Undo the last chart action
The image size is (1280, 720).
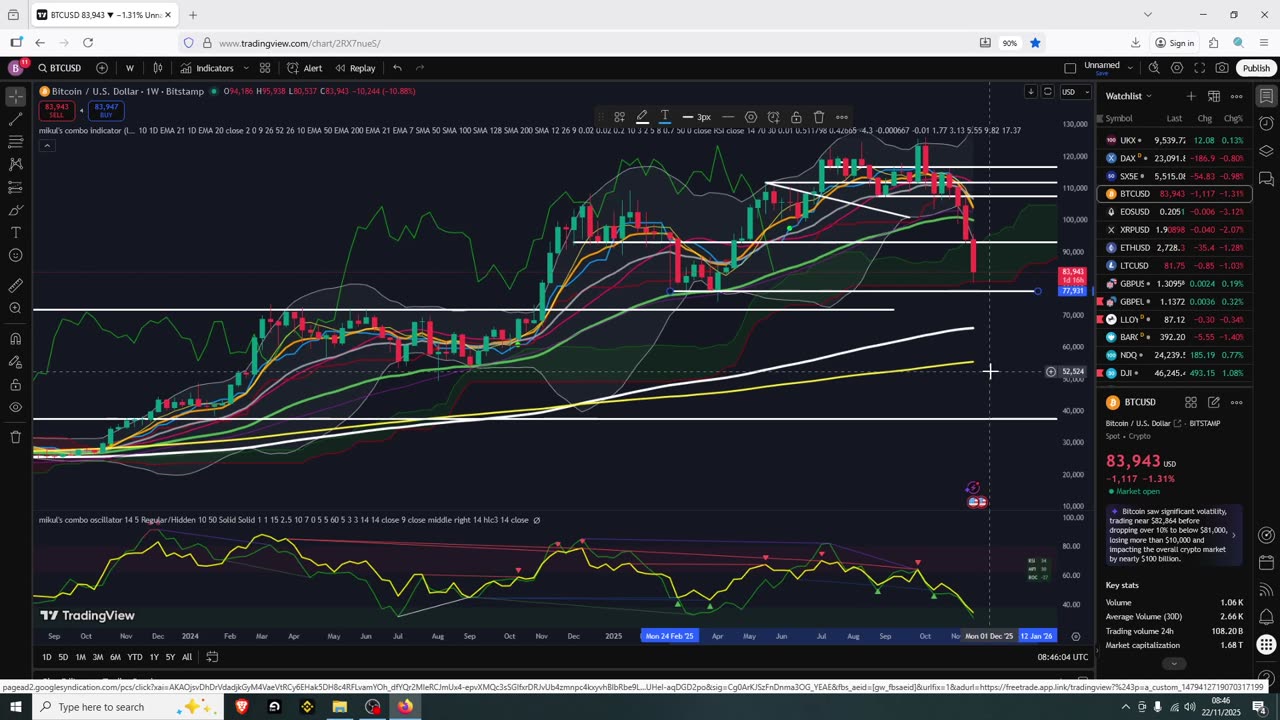(397, 68)
